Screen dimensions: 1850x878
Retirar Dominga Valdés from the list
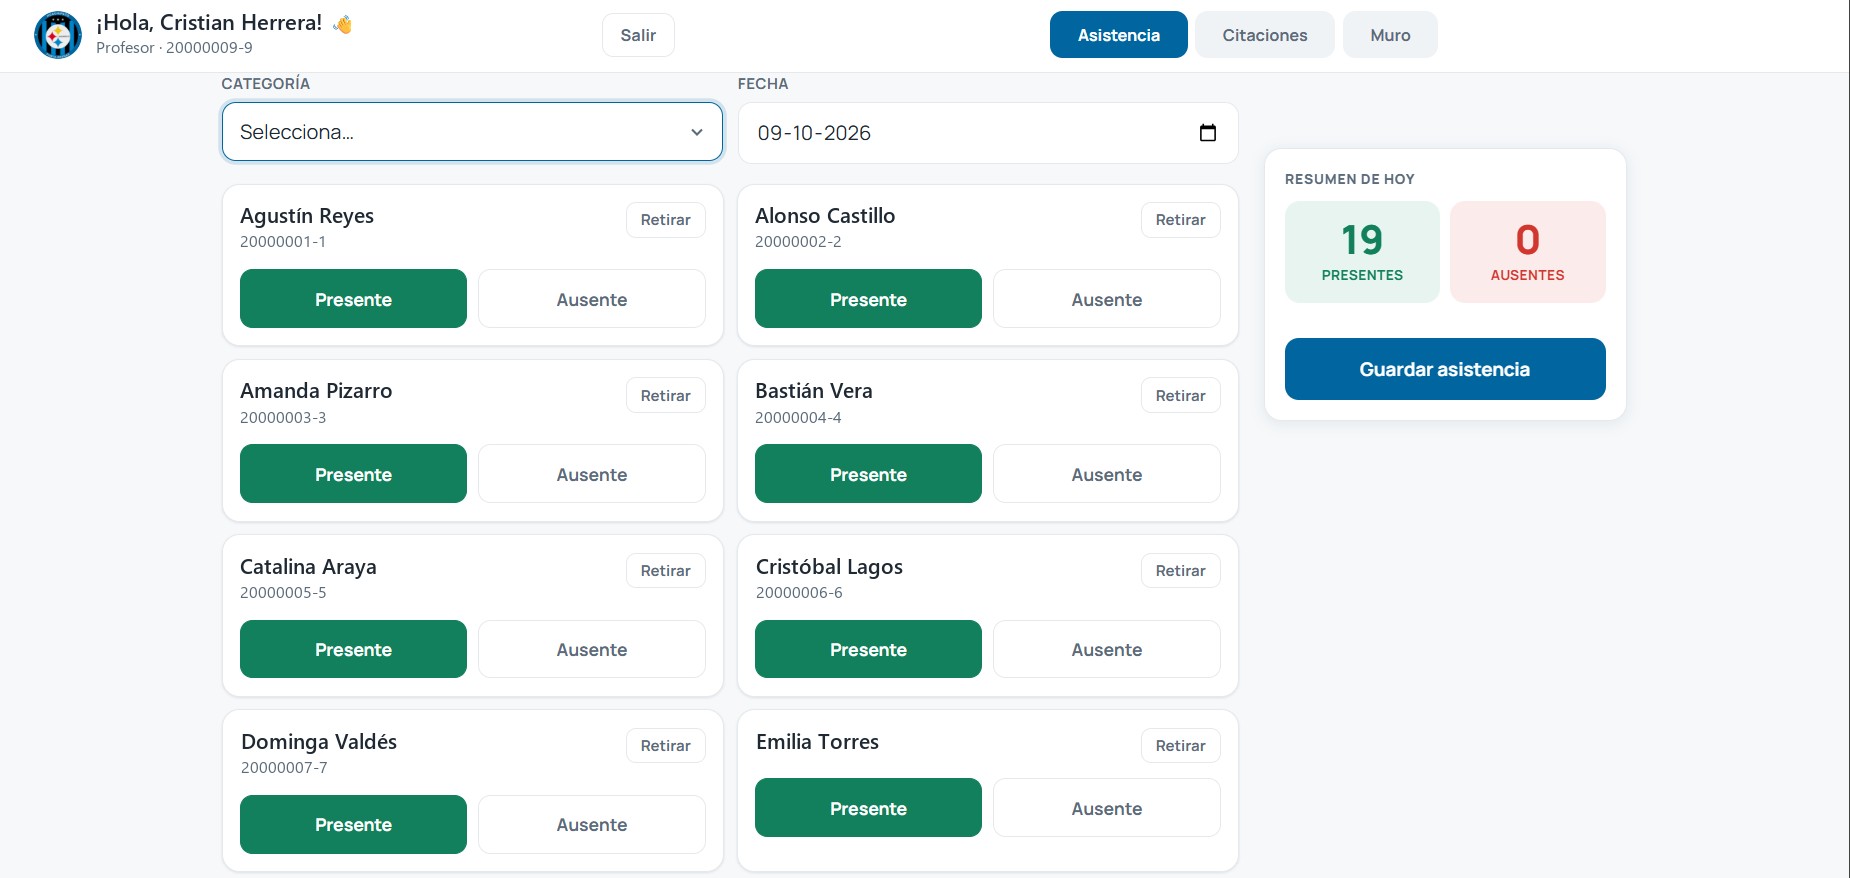(x=666, y=746)
